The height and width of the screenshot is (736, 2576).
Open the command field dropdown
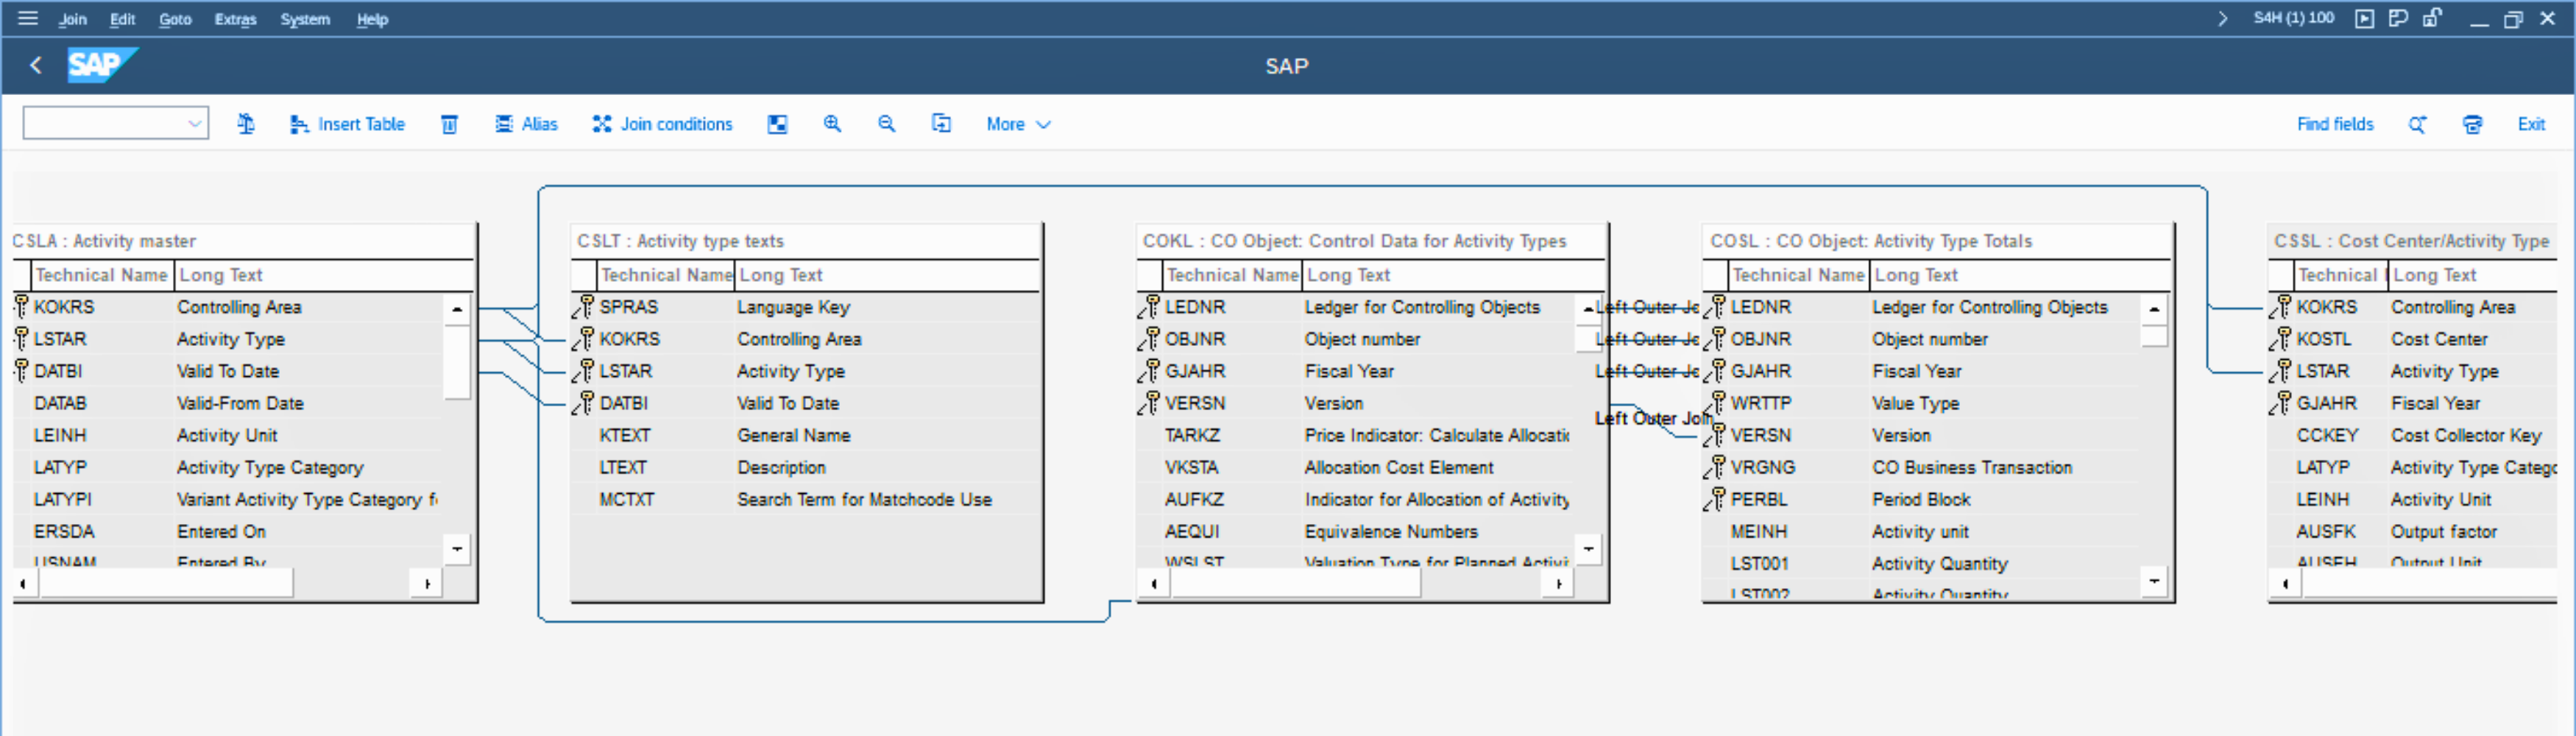(x=194, y=124)
